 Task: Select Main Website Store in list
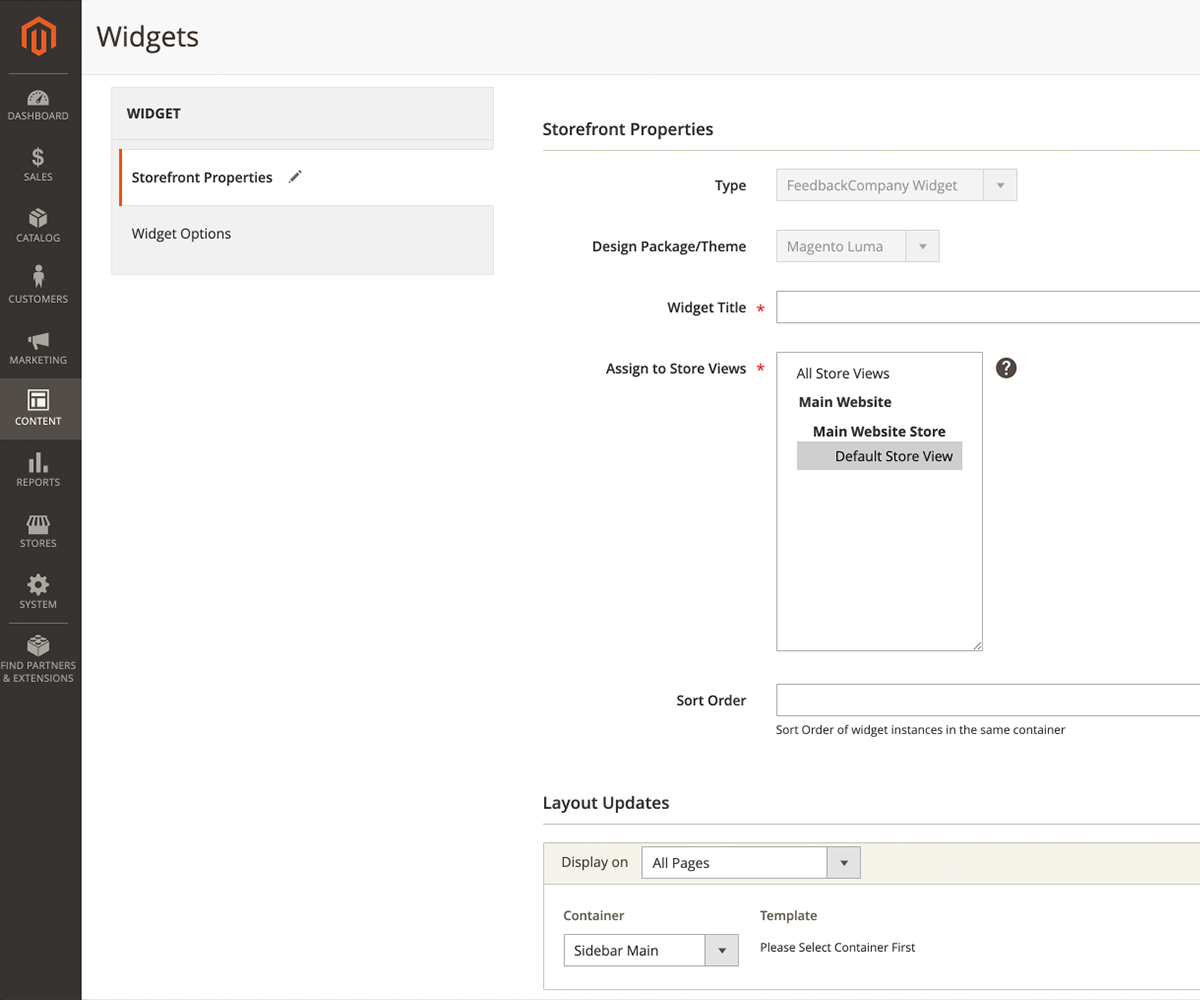click(879, 432)
